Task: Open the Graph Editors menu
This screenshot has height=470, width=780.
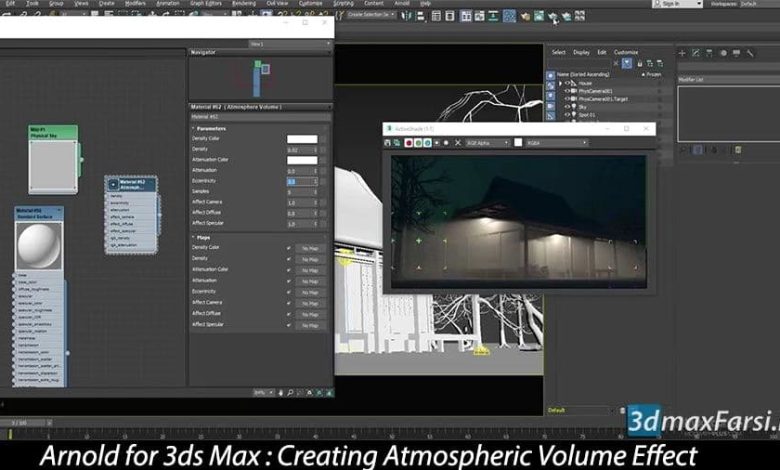Action: pyautogui.click(x=206, y=3)
